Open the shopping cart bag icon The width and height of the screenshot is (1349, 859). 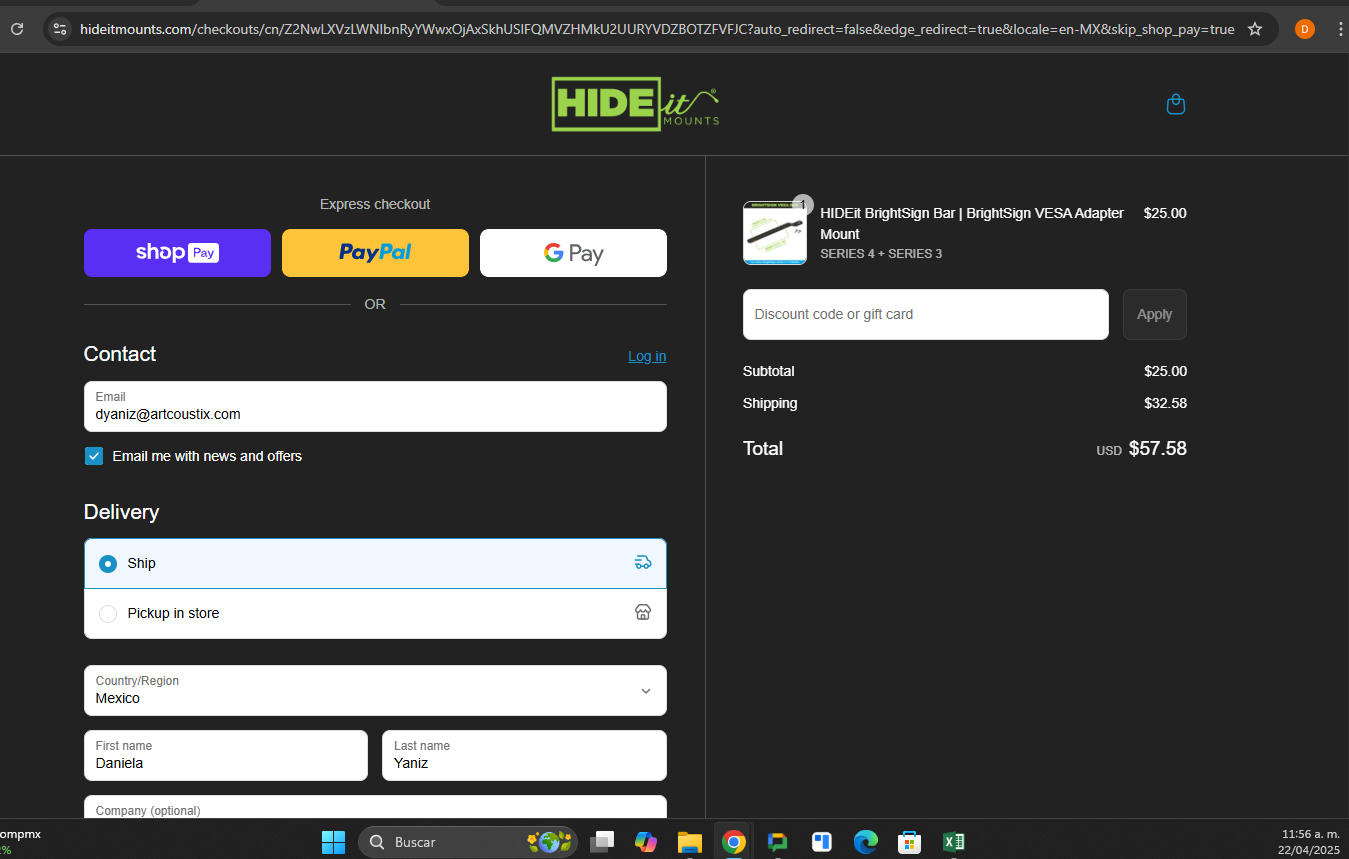coord(1176,104)
